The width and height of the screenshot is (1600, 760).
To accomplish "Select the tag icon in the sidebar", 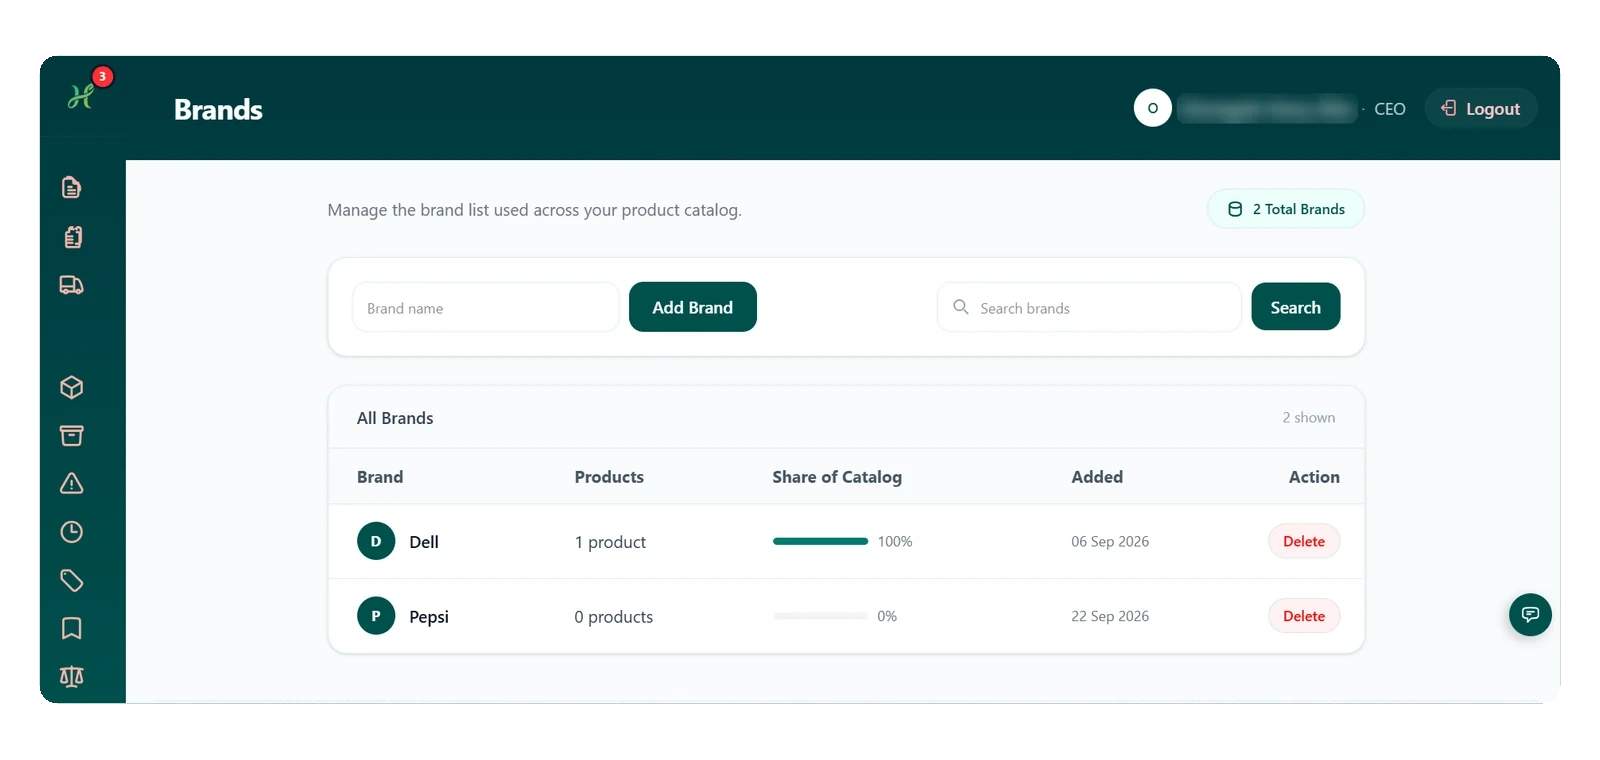I will 71,580.
